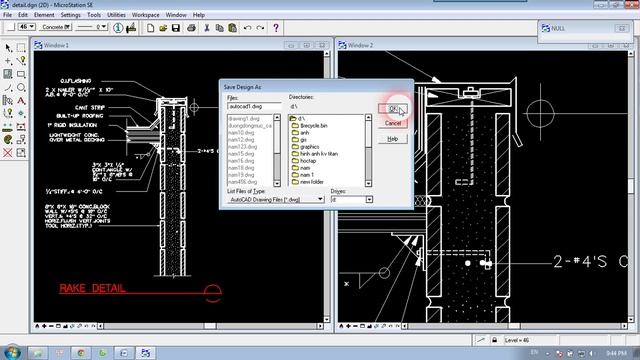Screen dimensions: 640x360
Task: Open the line weight 0 dropdown
Action: coord(92,27)
